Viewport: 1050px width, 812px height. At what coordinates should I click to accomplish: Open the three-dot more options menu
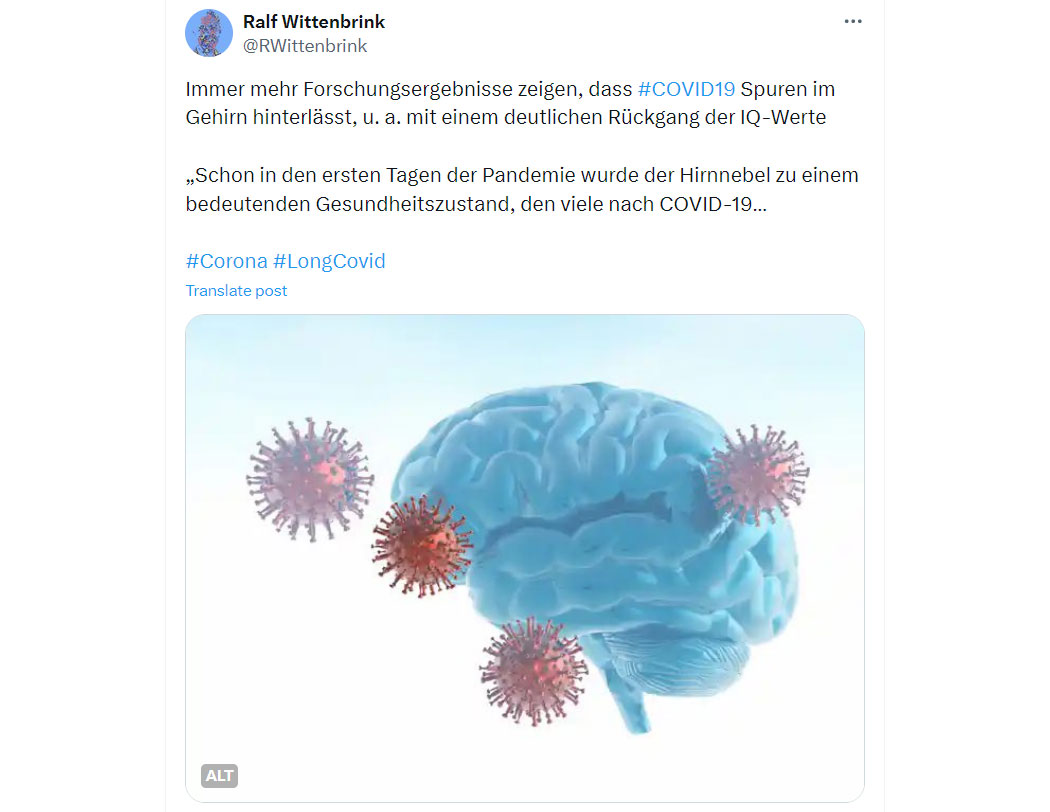click(852, 21)
